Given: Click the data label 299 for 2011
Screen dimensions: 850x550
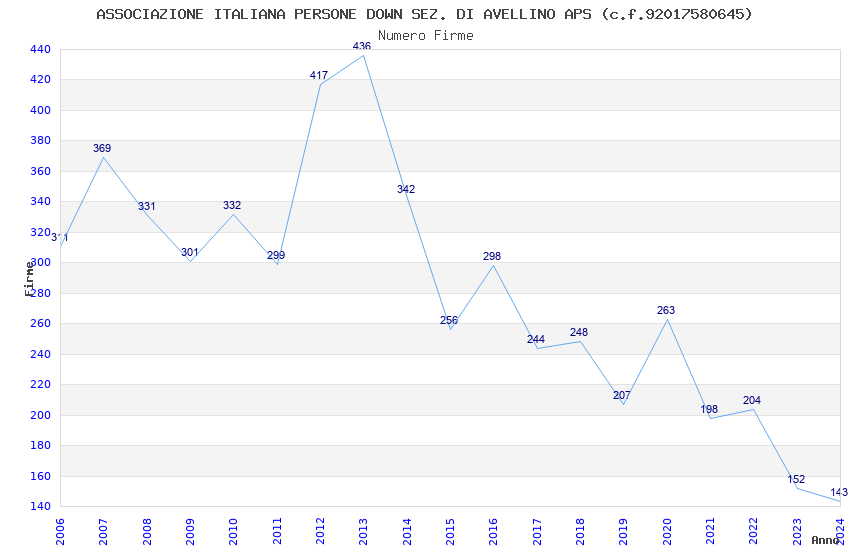Looking at the screenshot, I should coord(276,255).
